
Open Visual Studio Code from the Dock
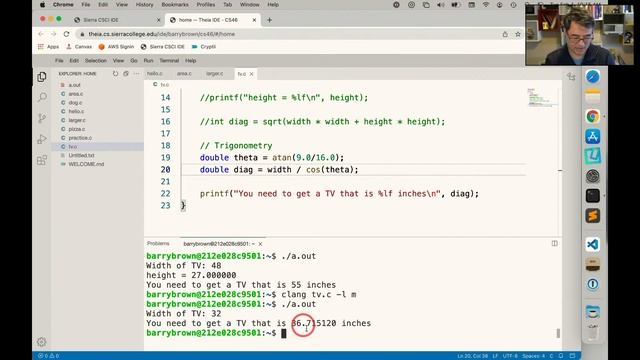[593, 244]
